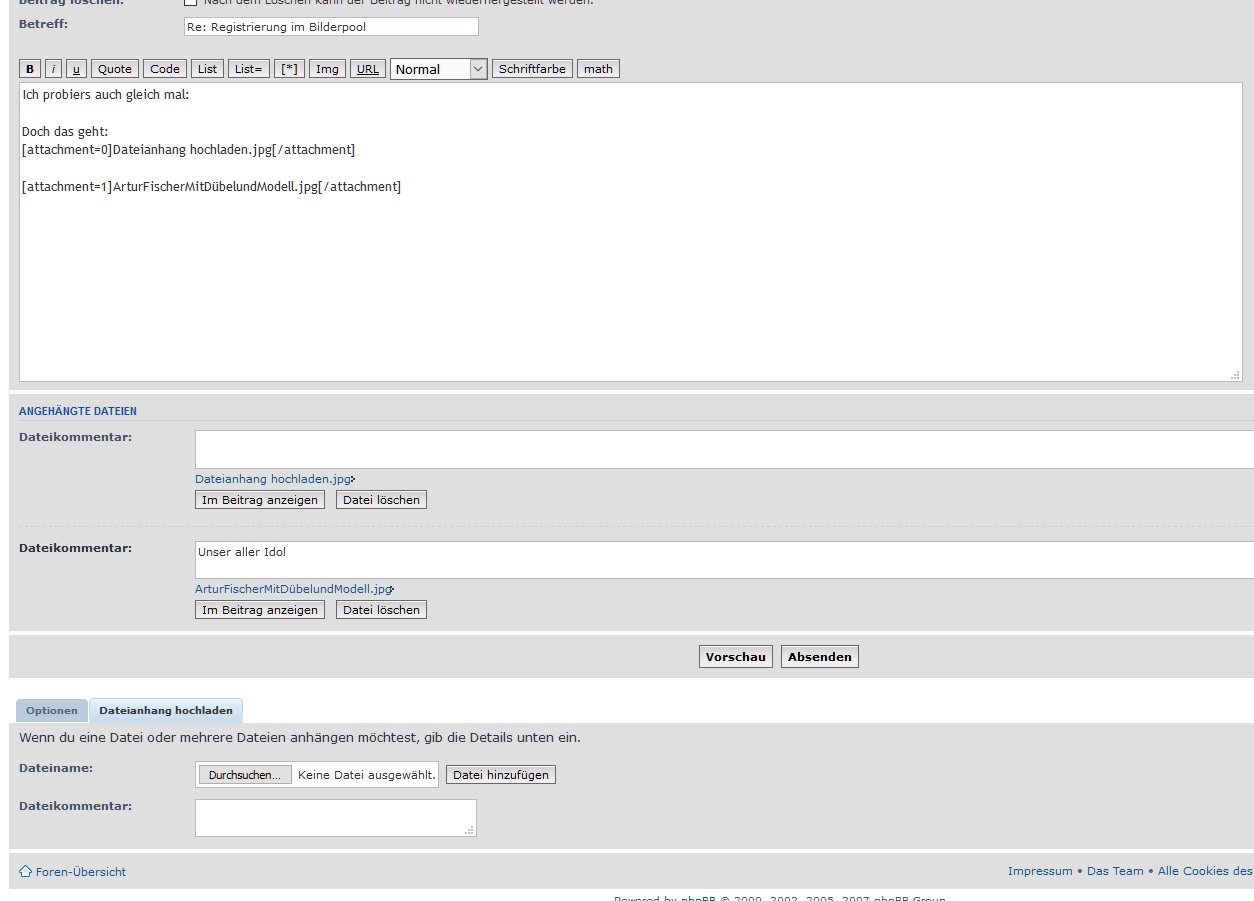Click the math BBCode button
This screenshot has height=901, width=1254.
coord(598,69)
